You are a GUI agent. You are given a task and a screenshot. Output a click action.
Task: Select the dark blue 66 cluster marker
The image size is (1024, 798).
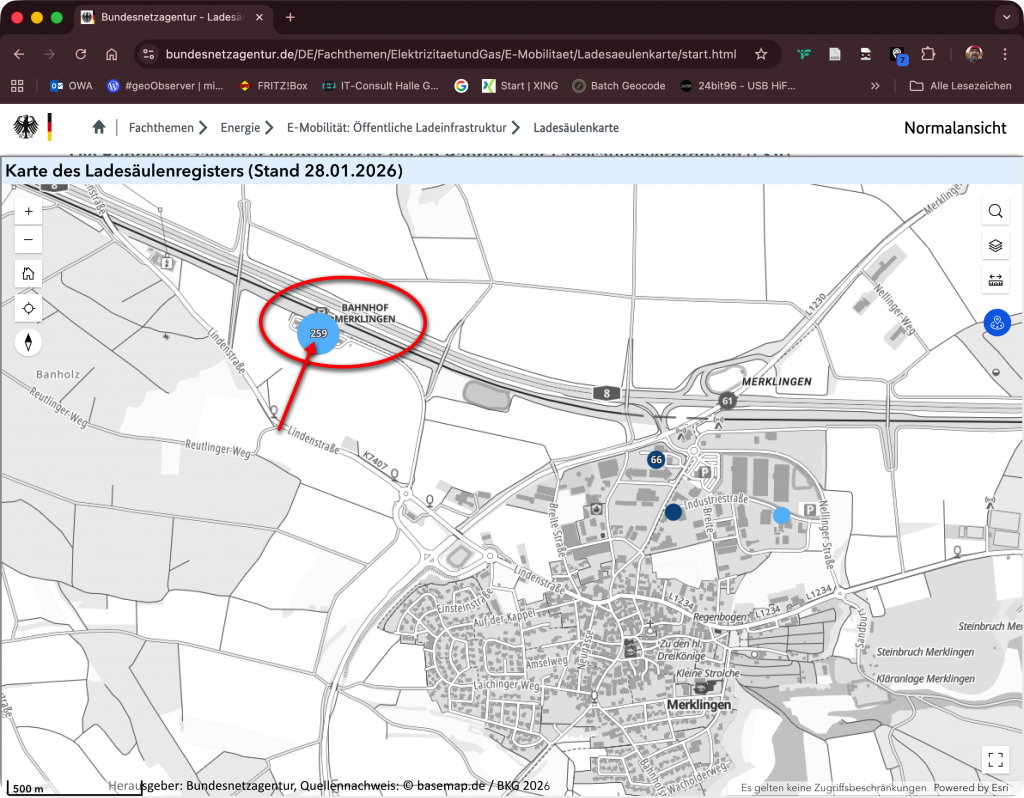click(656, 460)
